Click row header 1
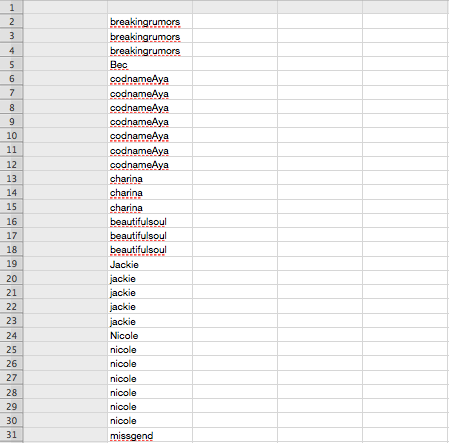The image size is (449, 443). (x=11, y=7)
